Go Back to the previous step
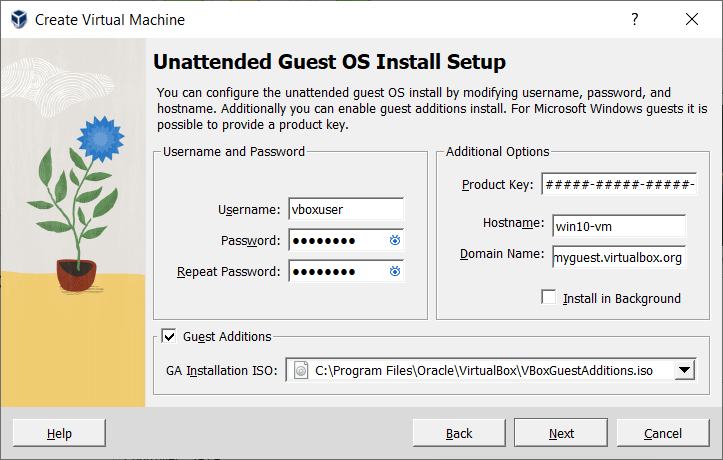Image resolution: width=723 pixels, height=460 pixels. pos(459,433)
